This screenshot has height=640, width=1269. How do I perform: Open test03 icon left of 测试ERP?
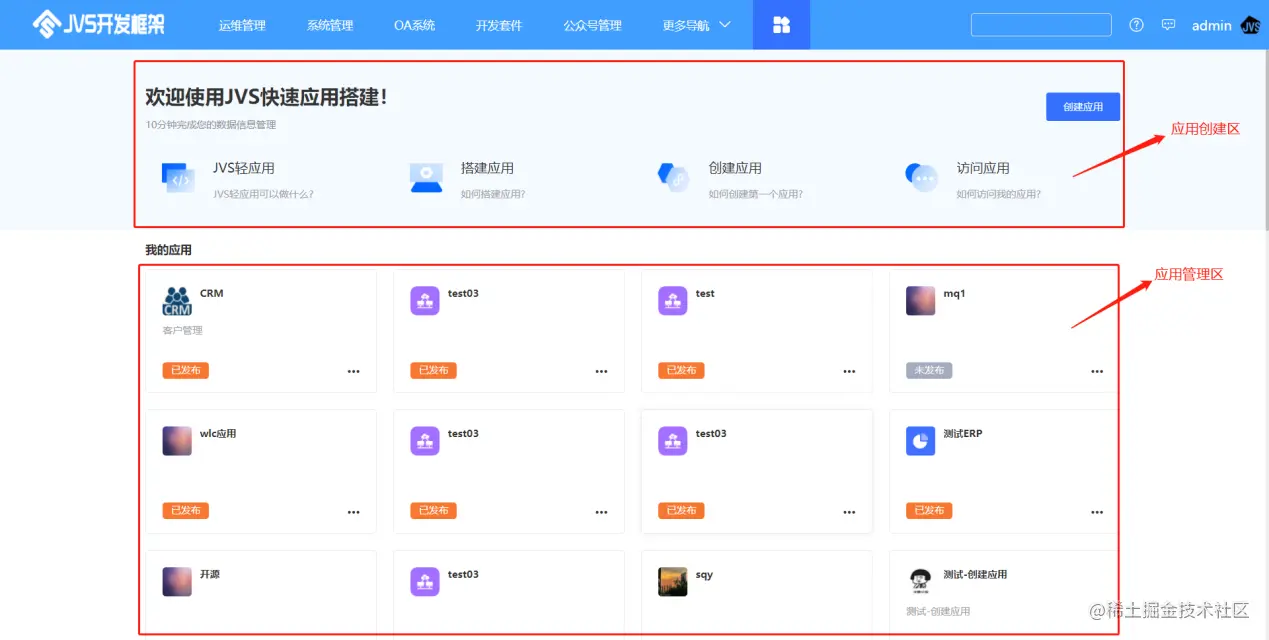(x=673, y=441)
